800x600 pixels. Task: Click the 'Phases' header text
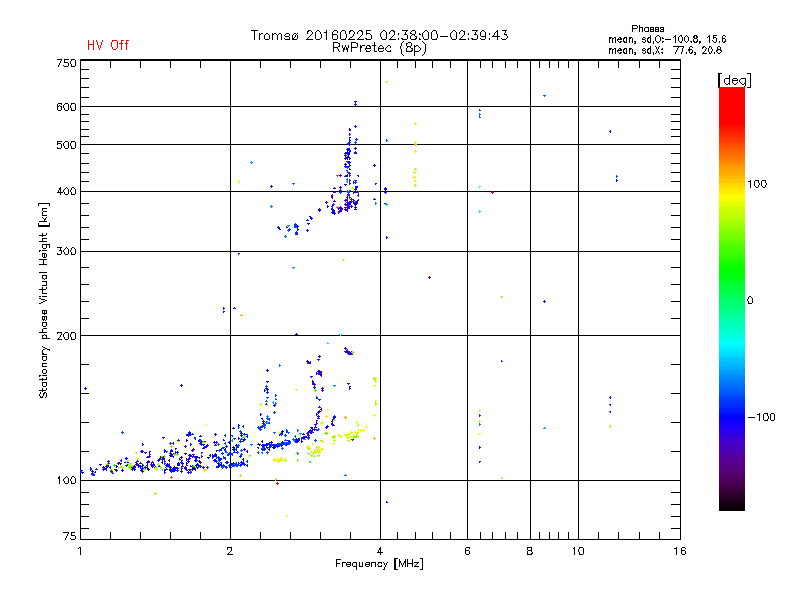coord(647,29)
